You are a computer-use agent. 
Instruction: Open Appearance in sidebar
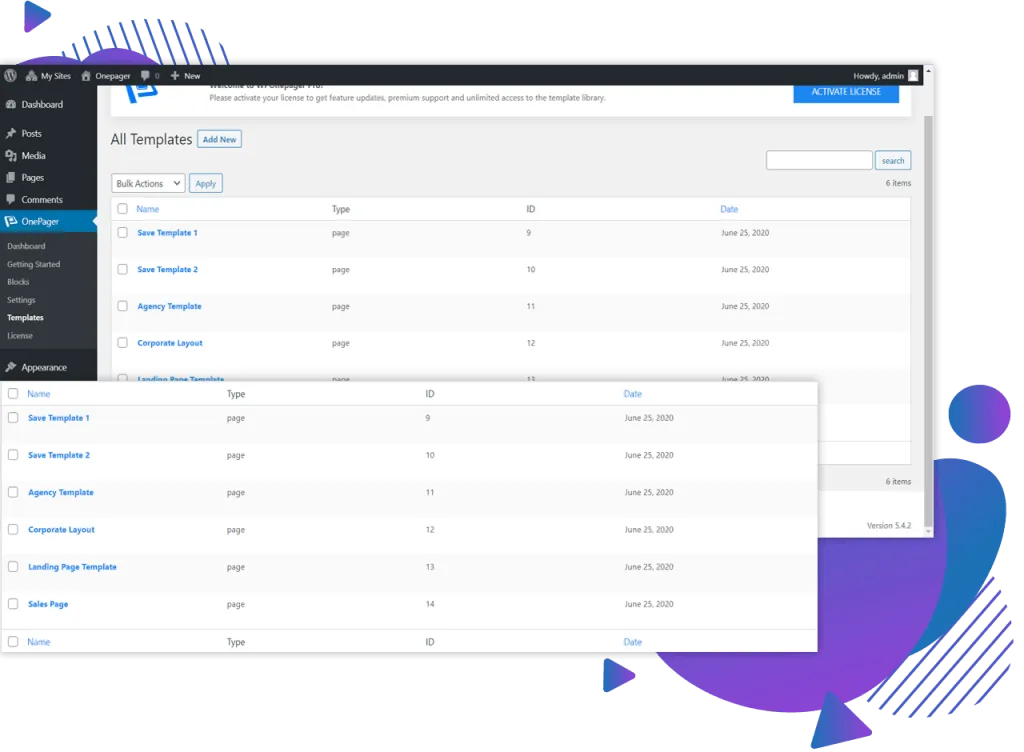tap(44, 368)
